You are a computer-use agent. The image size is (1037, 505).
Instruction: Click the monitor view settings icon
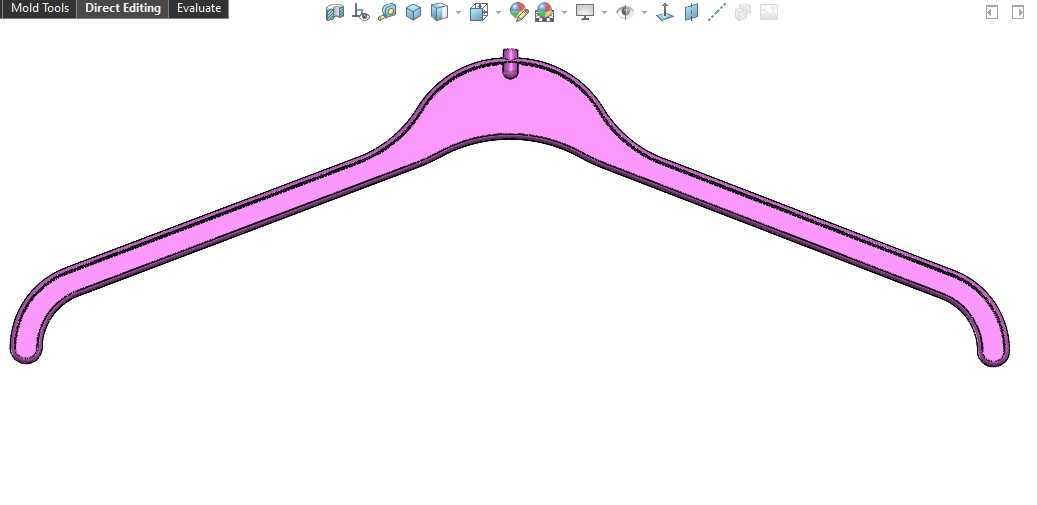(585, 12)
